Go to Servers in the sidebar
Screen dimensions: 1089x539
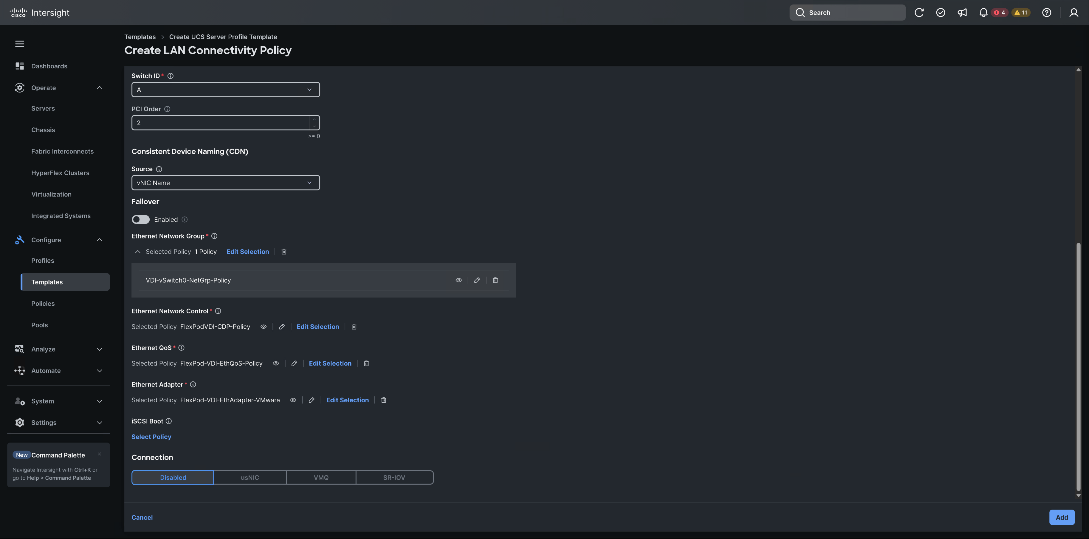click(43, 108)
